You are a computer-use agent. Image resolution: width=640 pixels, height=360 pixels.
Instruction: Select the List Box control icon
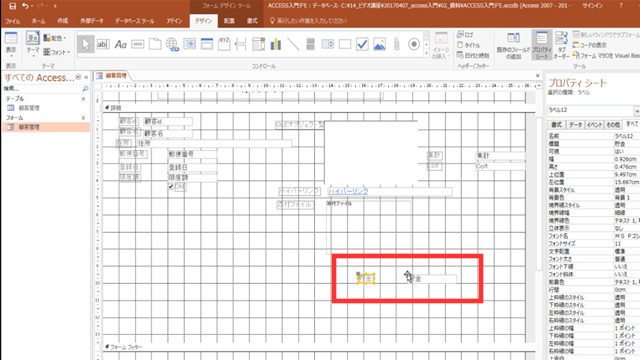327,44
